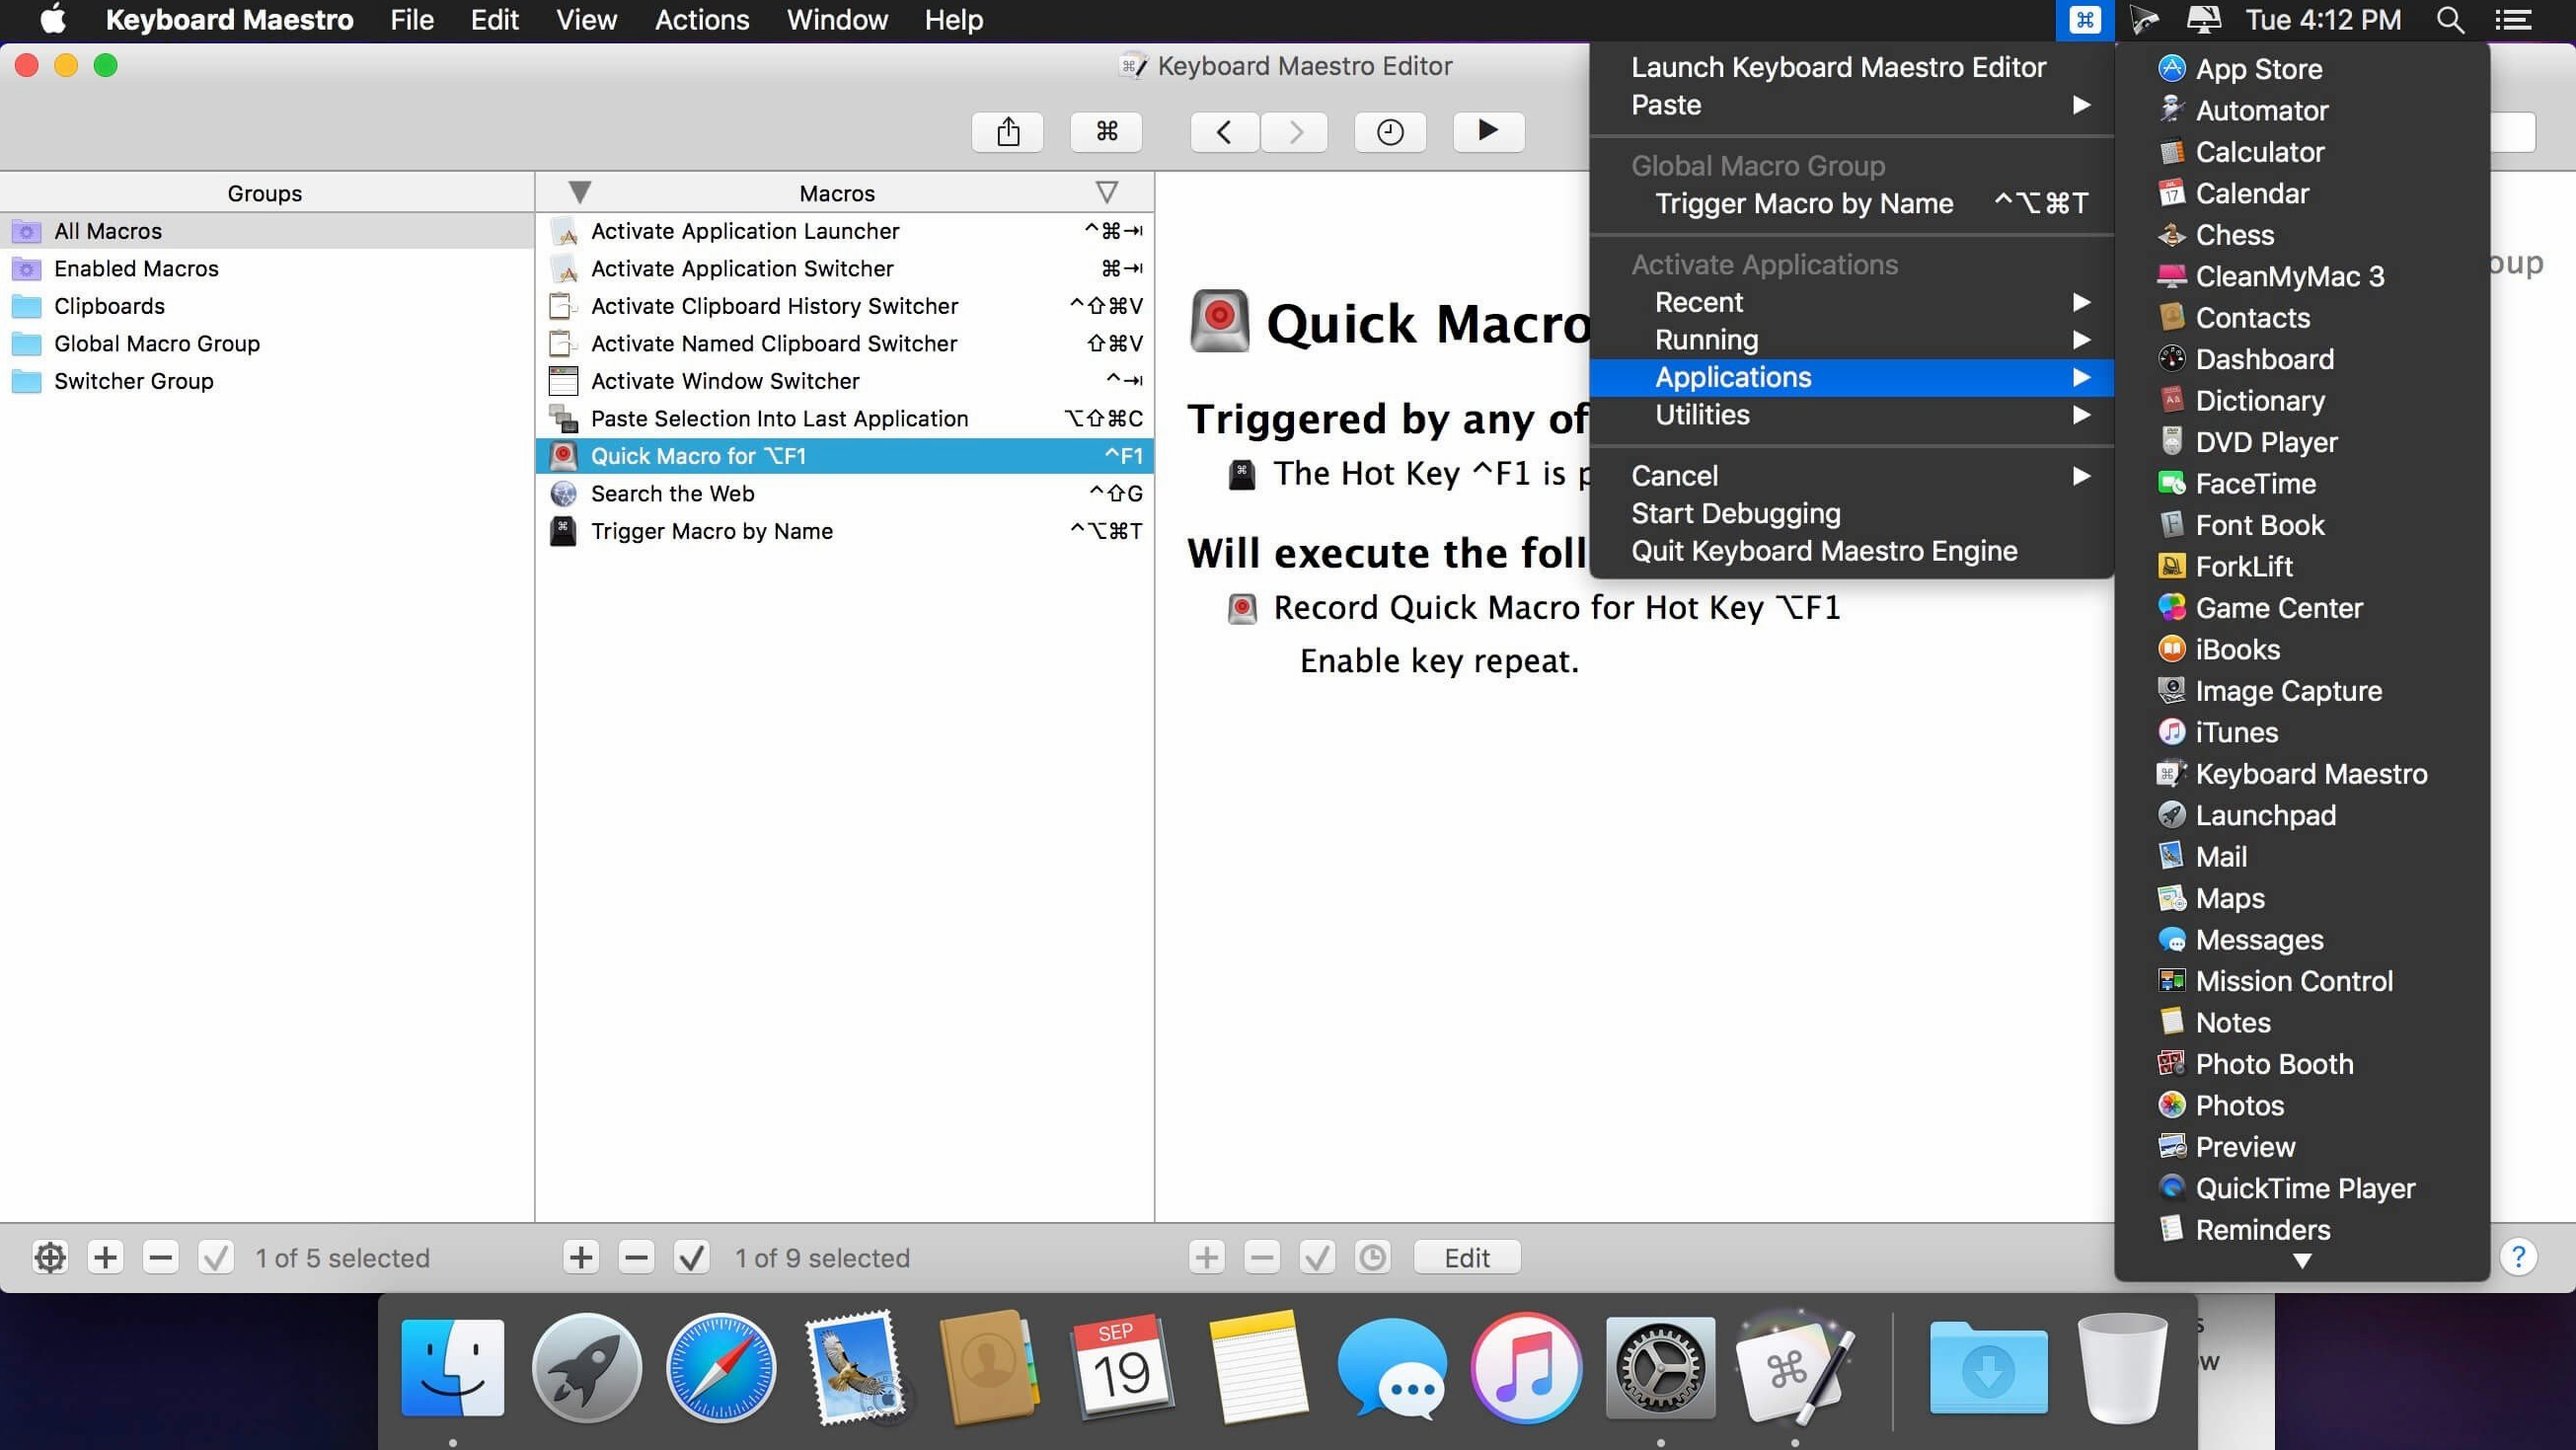Screen dimensions: 2576x1450
Task: Open the Keyboard Maestro status menu icon
Action: pyautogui.click(x=2085, y=20)
